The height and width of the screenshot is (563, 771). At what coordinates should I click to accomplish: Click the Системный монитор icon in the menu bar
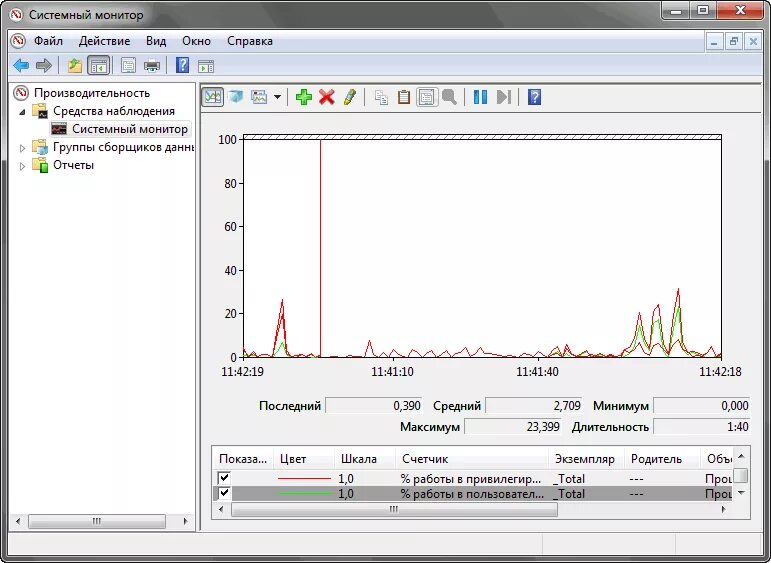click(18, 41)
